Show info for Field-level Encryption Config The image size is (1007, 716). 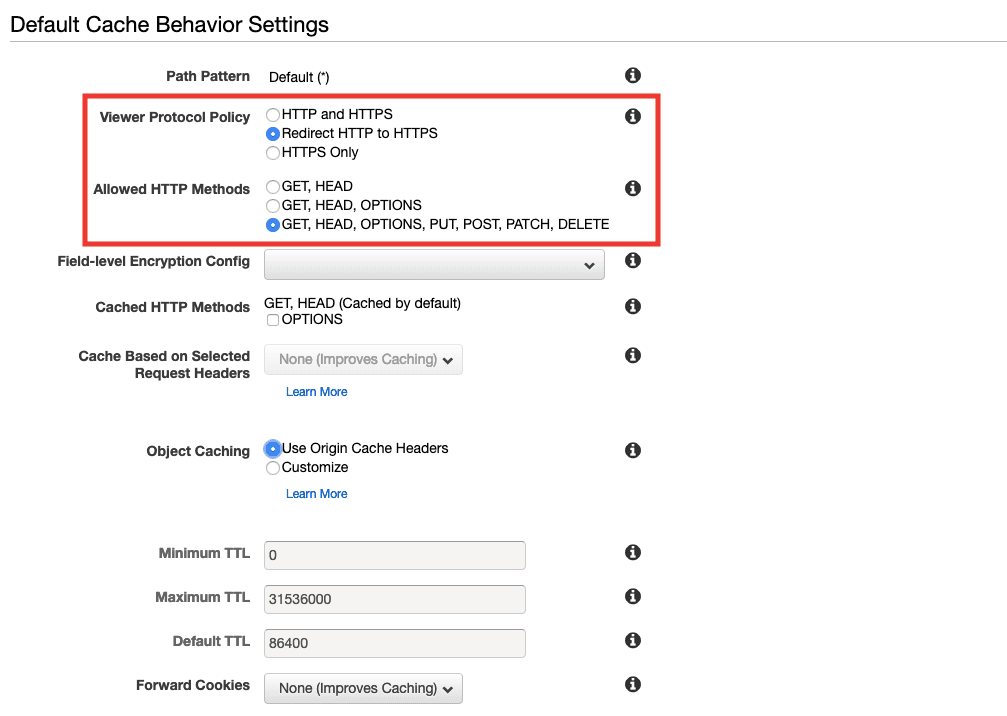pyautogui.click(x=632, y=261)
